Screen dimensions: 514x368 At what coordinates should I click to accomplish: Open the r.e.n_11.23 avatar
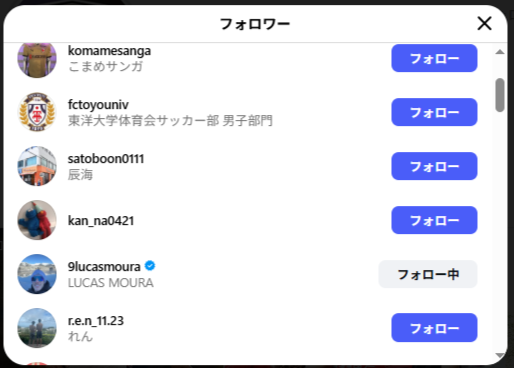coord(37,328)
